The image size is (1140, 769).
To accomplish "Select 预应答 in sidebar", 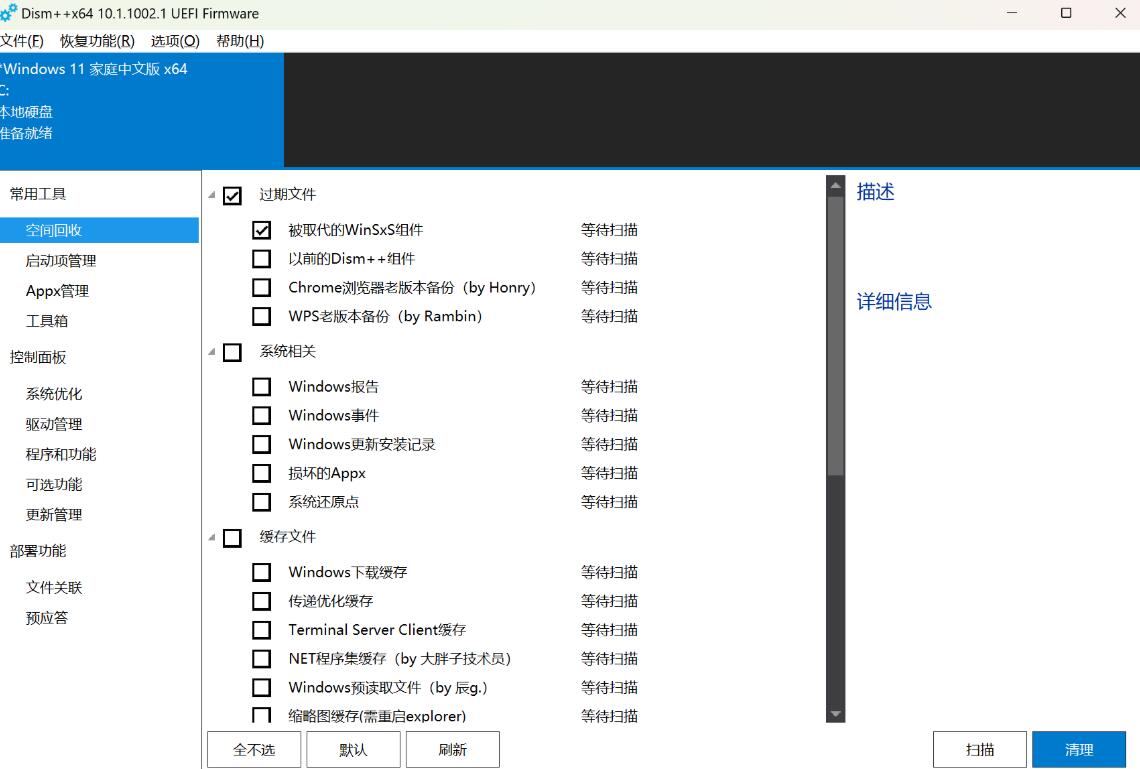I will (x=47, y=618).
